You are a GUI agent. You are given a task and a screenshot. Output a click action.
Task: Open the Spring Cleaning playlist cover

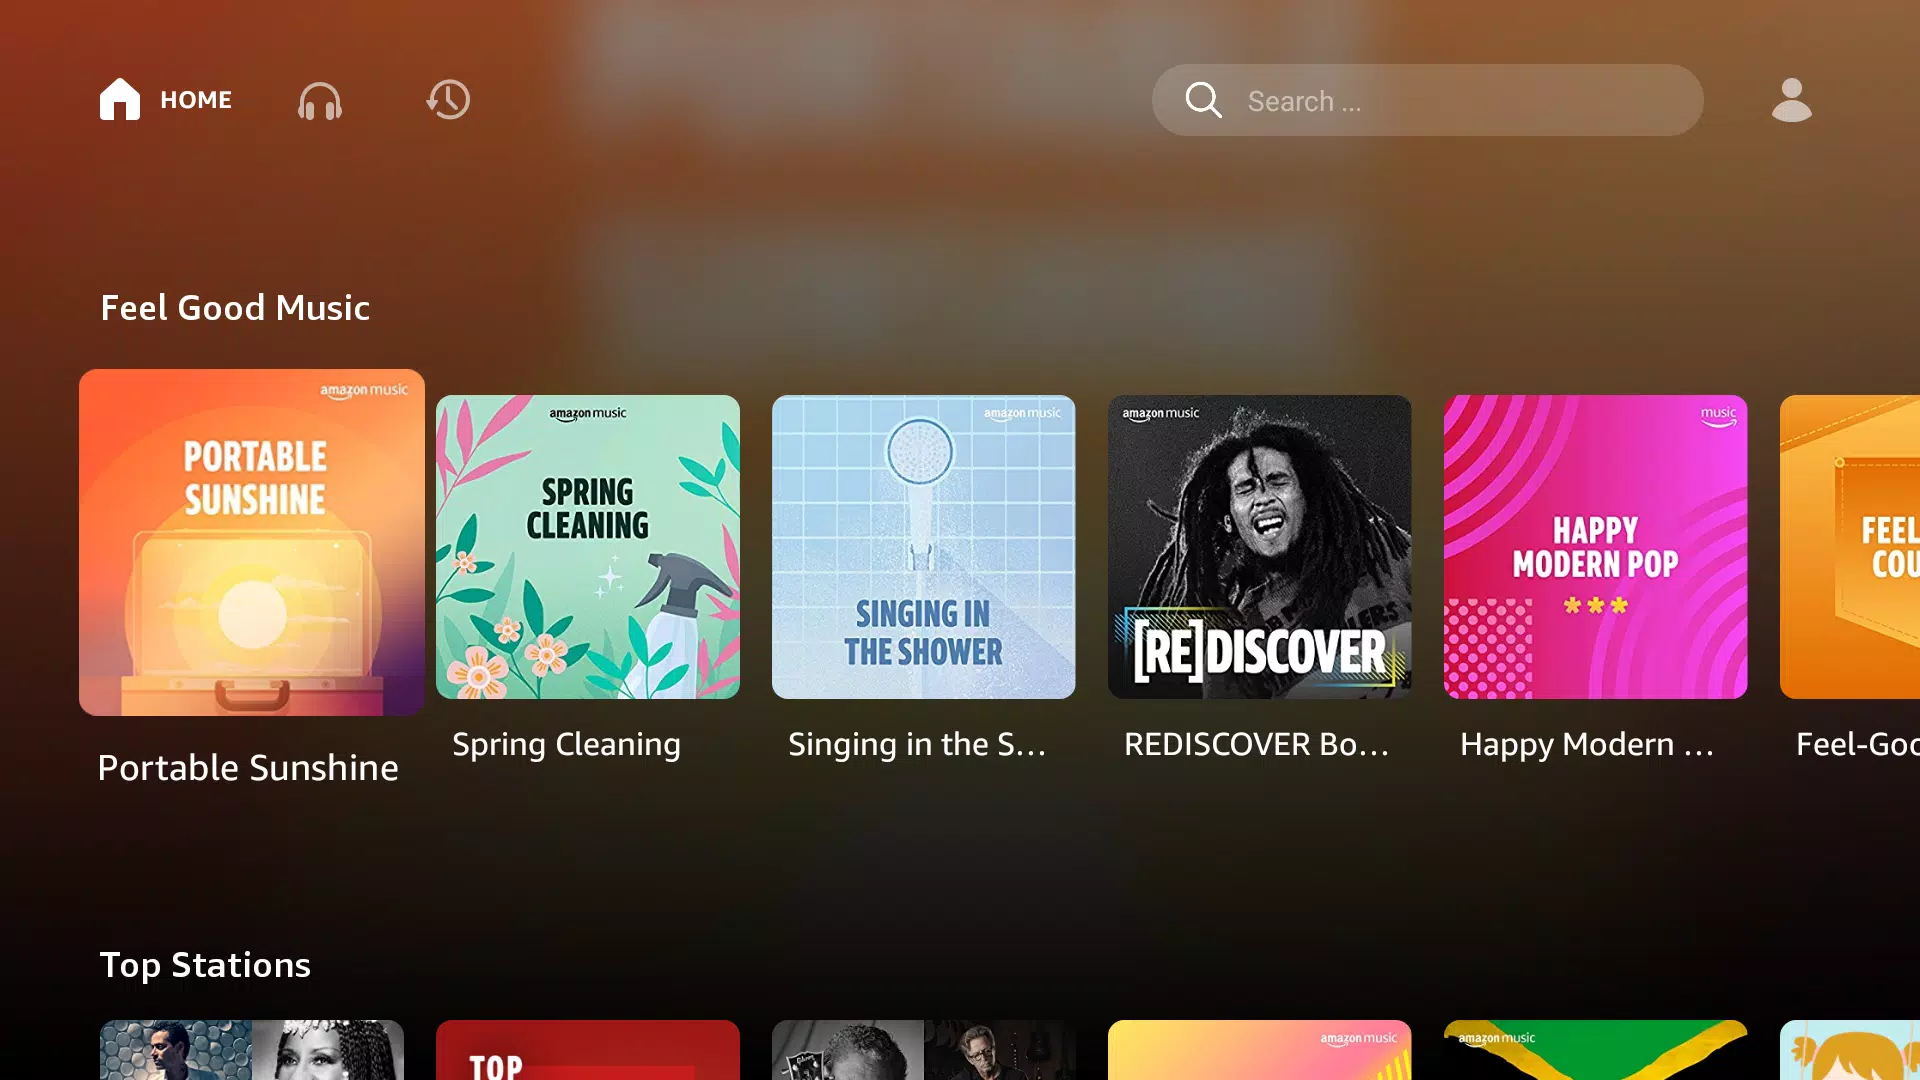pos(587,546)
